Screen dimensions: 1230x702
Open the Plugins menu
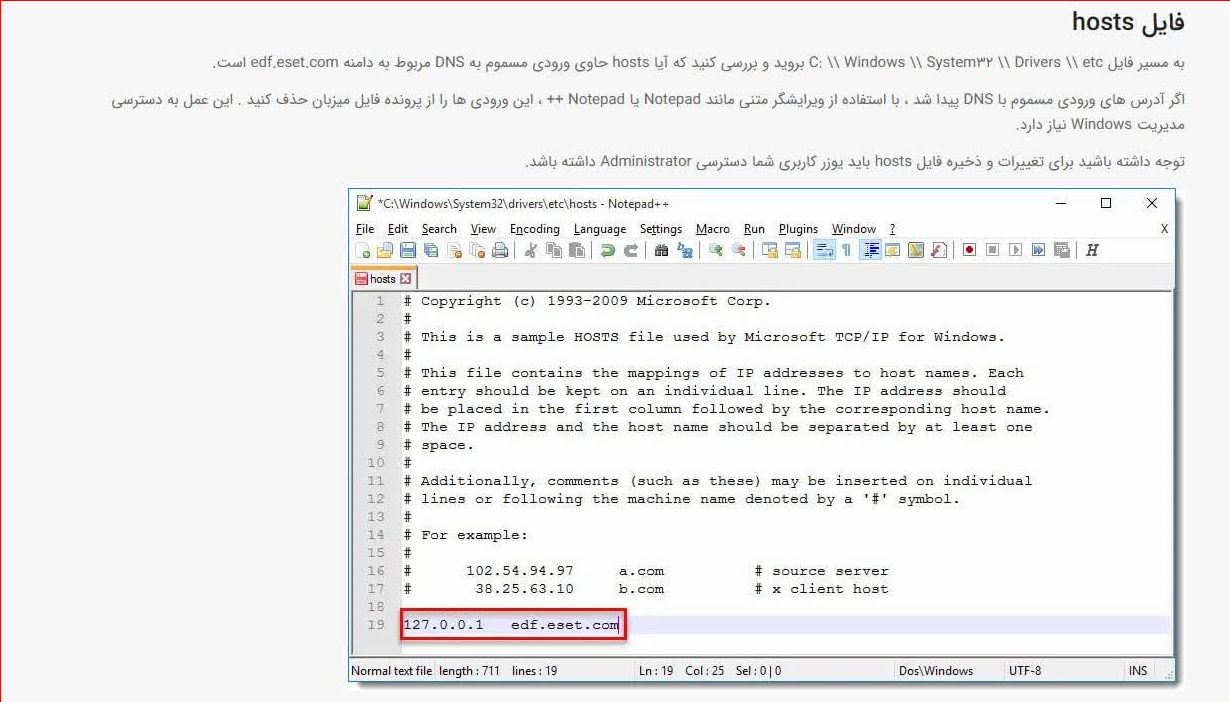click(797, 229)
